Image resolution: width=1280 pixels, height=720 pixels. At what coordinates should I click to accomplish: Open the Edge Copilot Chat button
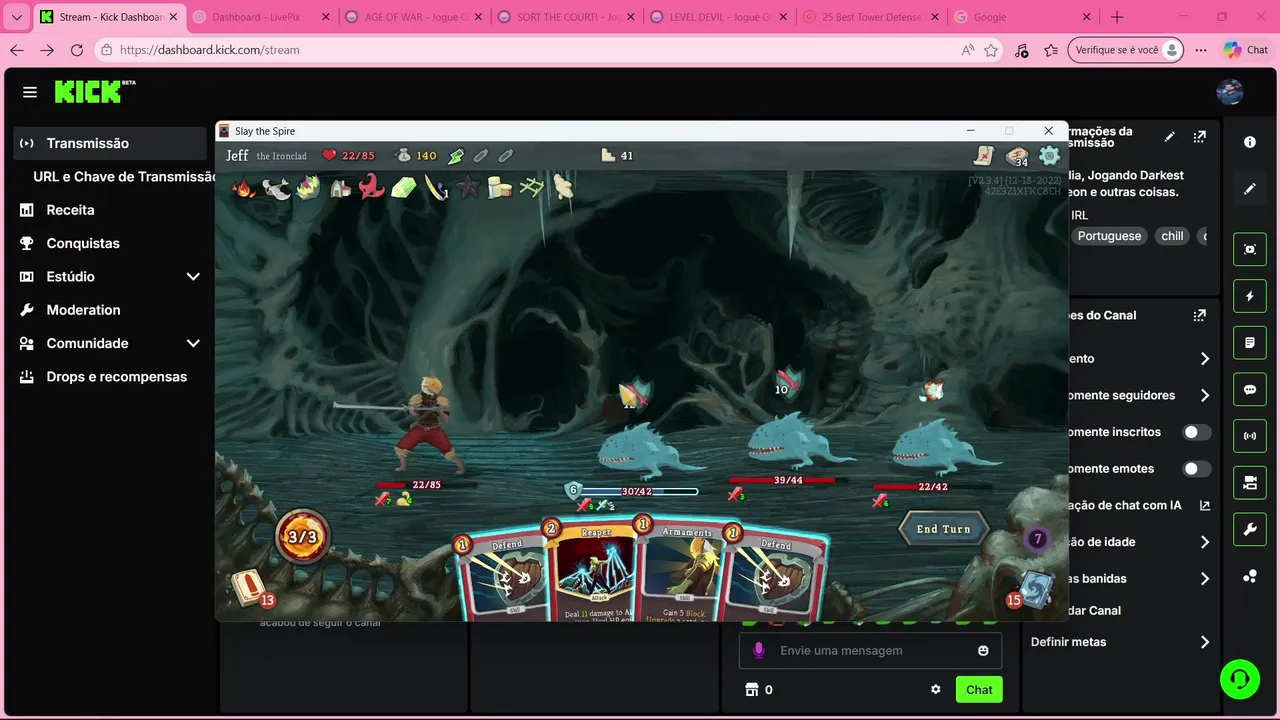(1246, 50)
